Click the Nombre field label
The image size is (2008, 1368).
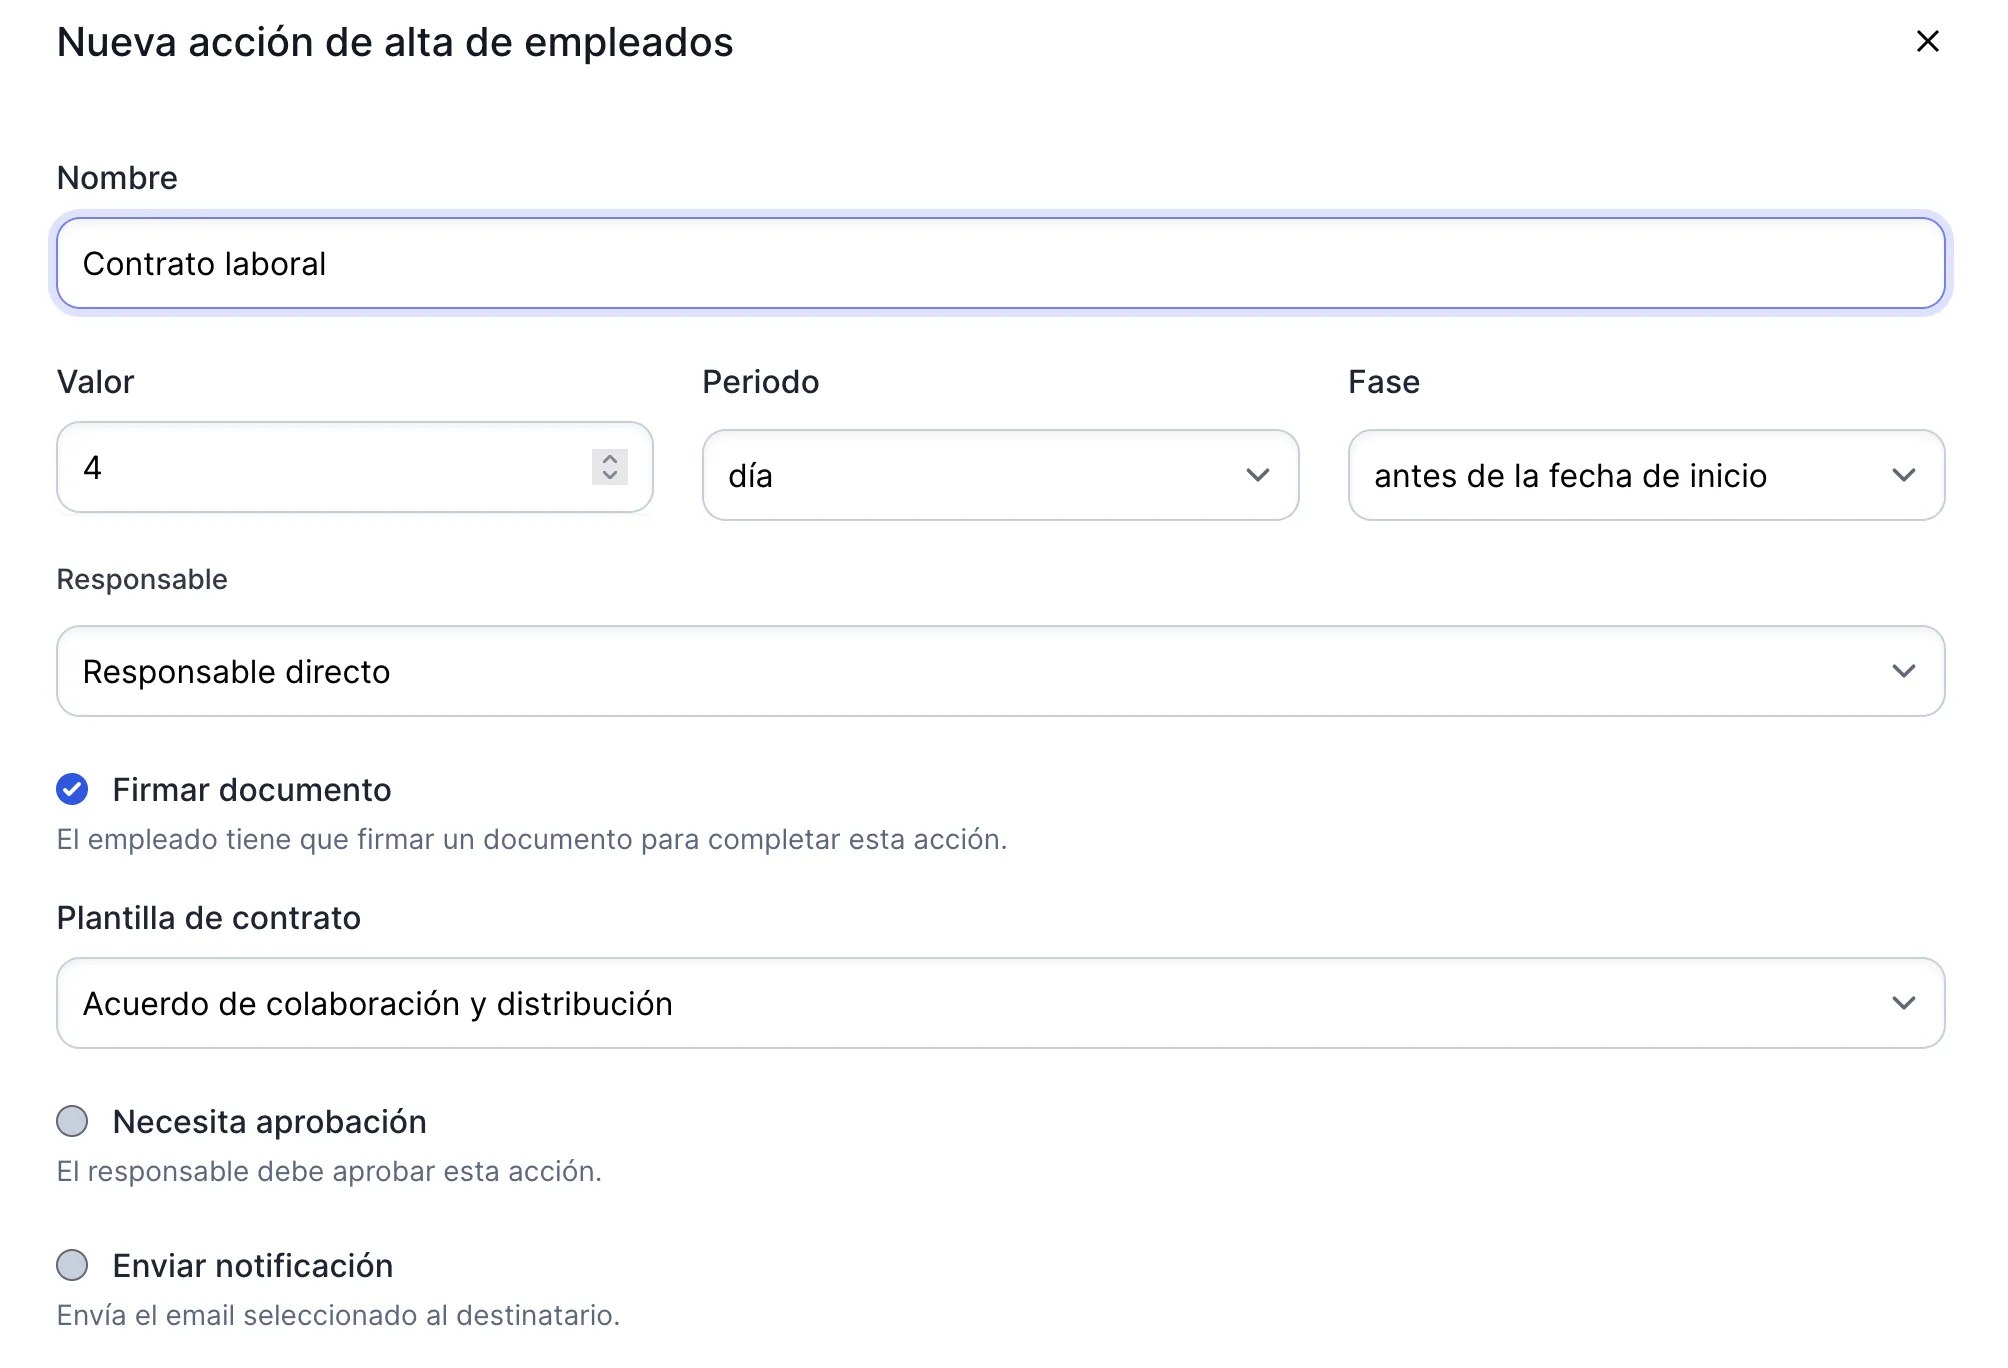coord(117,178)
